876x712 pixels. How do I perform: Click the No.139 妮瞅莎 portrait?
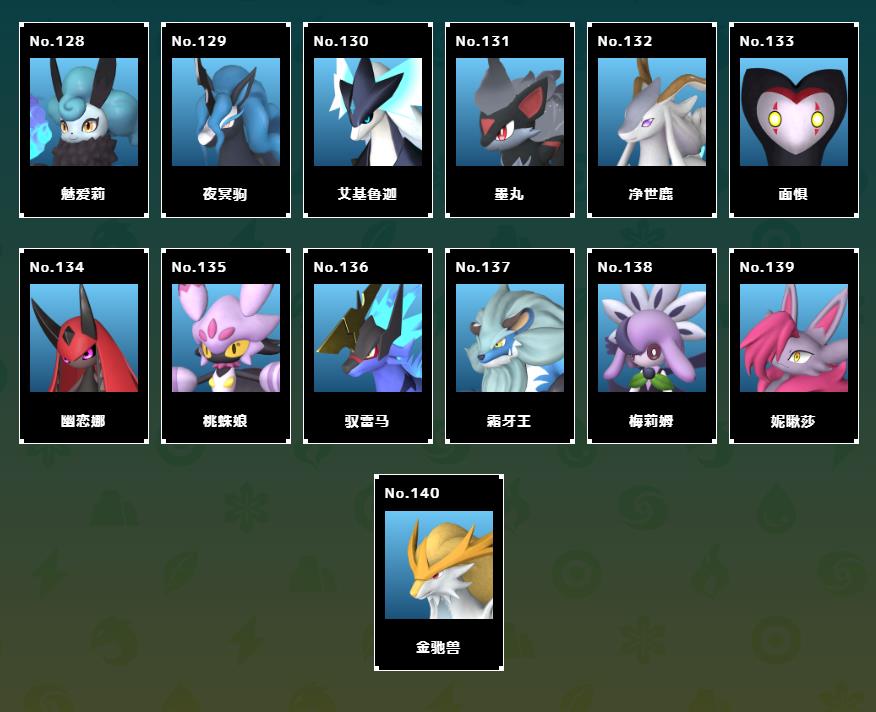click(794, 338)
